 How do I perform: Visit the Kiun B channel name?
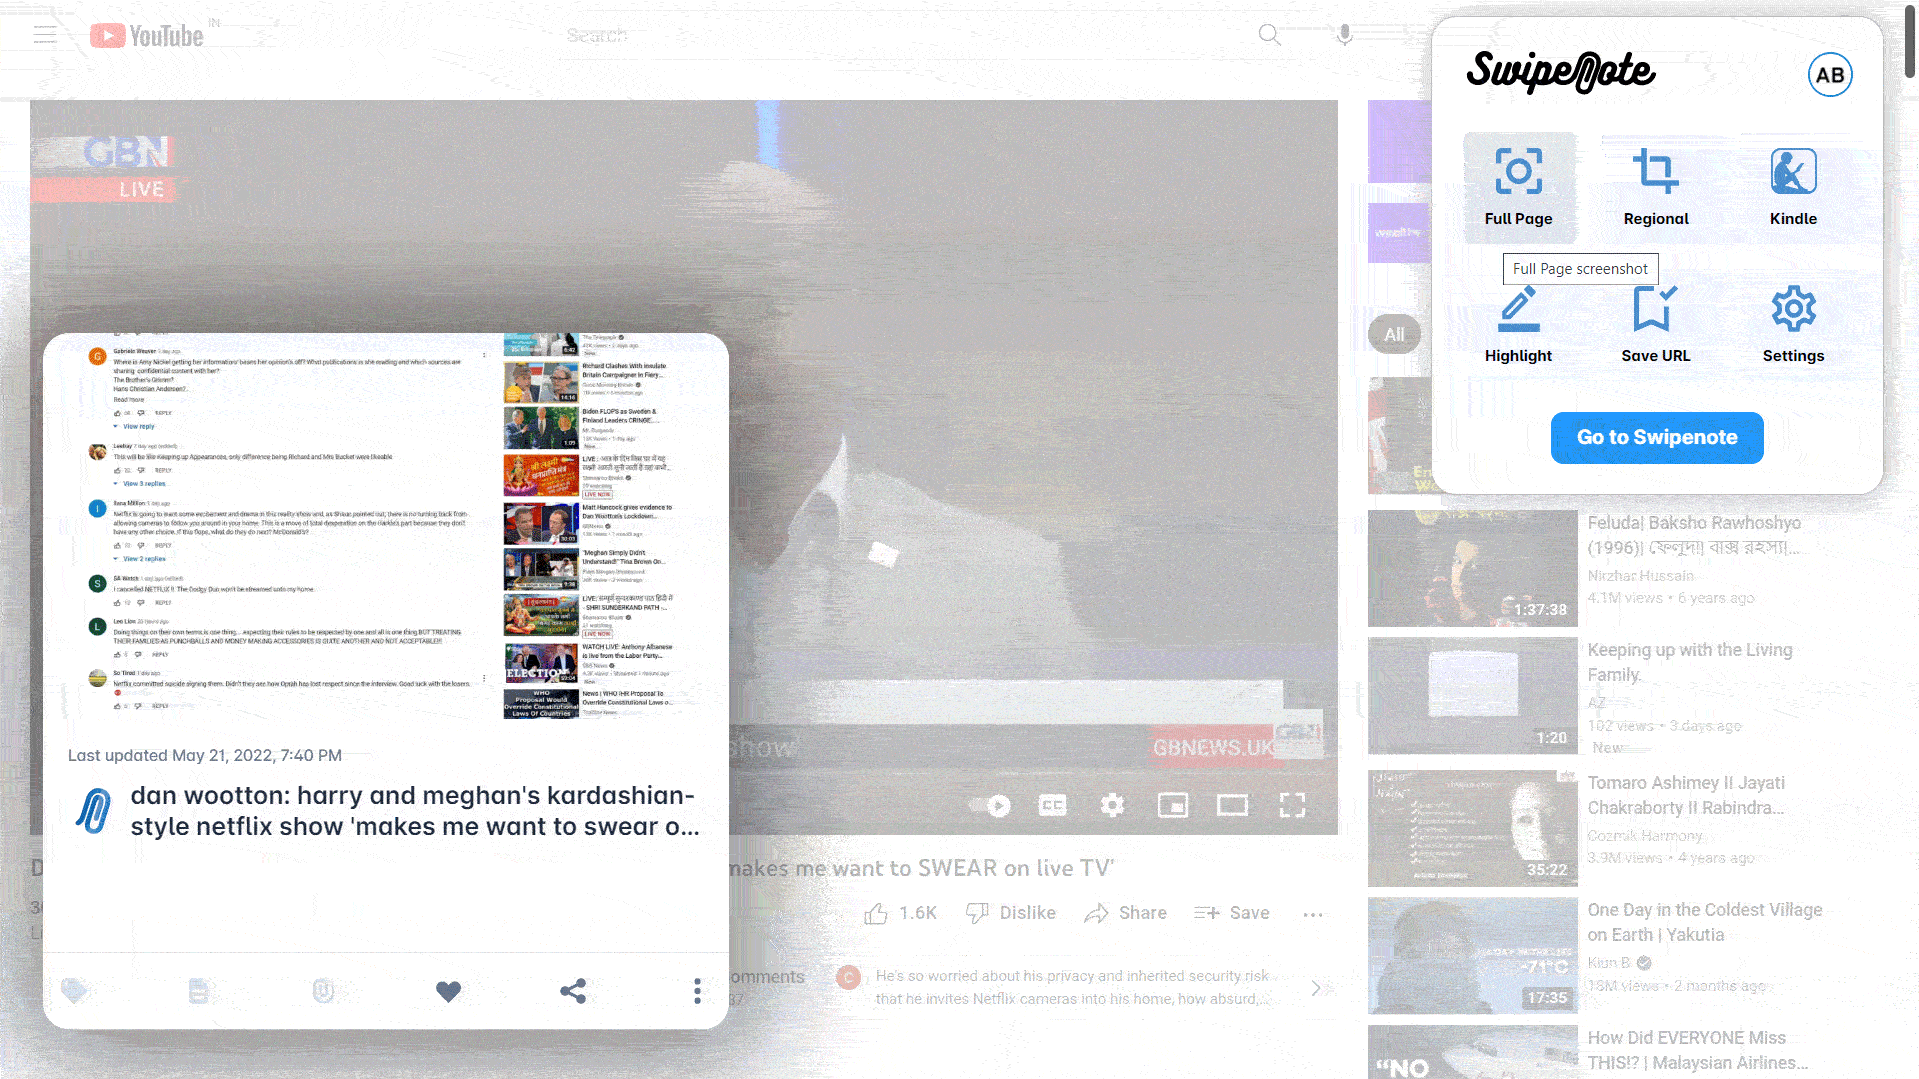[x=1609, y=962]
